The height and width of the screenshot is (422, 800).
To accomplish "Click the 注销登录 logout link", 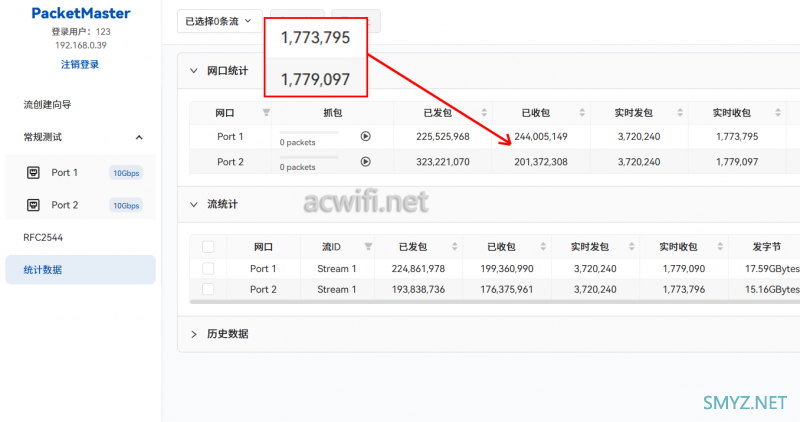I will [x=80, y=64].
